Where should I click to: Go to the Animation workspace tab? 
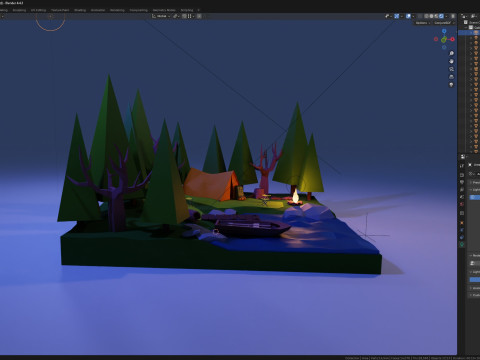(98, 10)
